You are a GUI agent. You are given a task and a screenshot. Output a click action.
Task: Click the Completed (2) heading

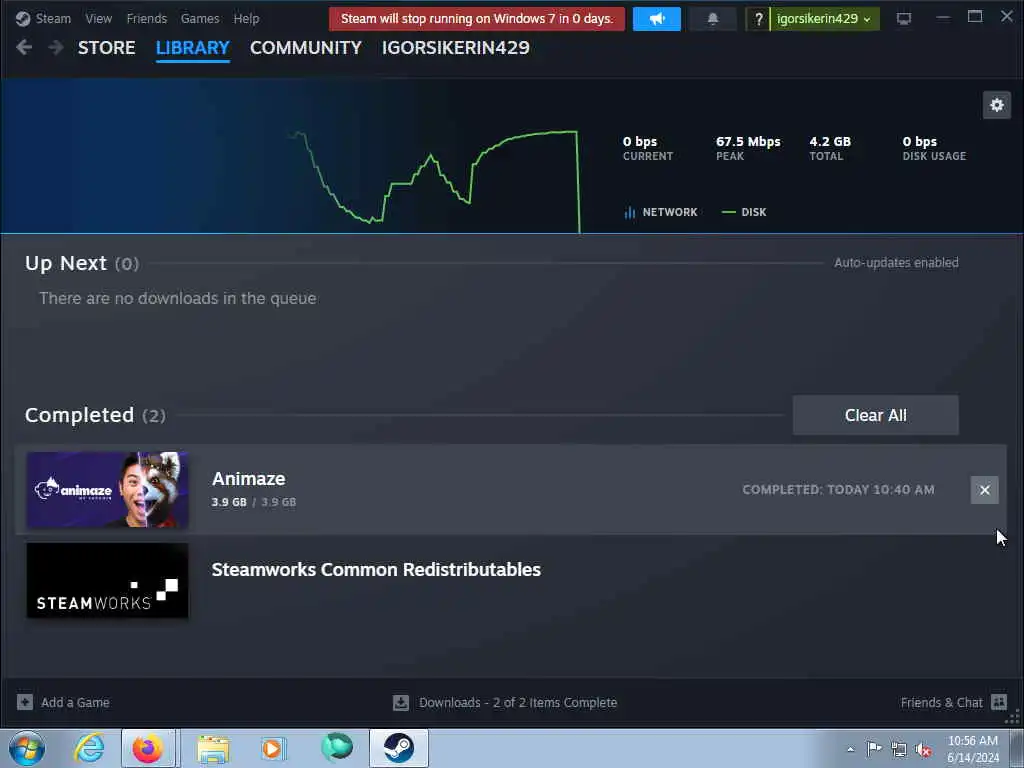[95, 415]
